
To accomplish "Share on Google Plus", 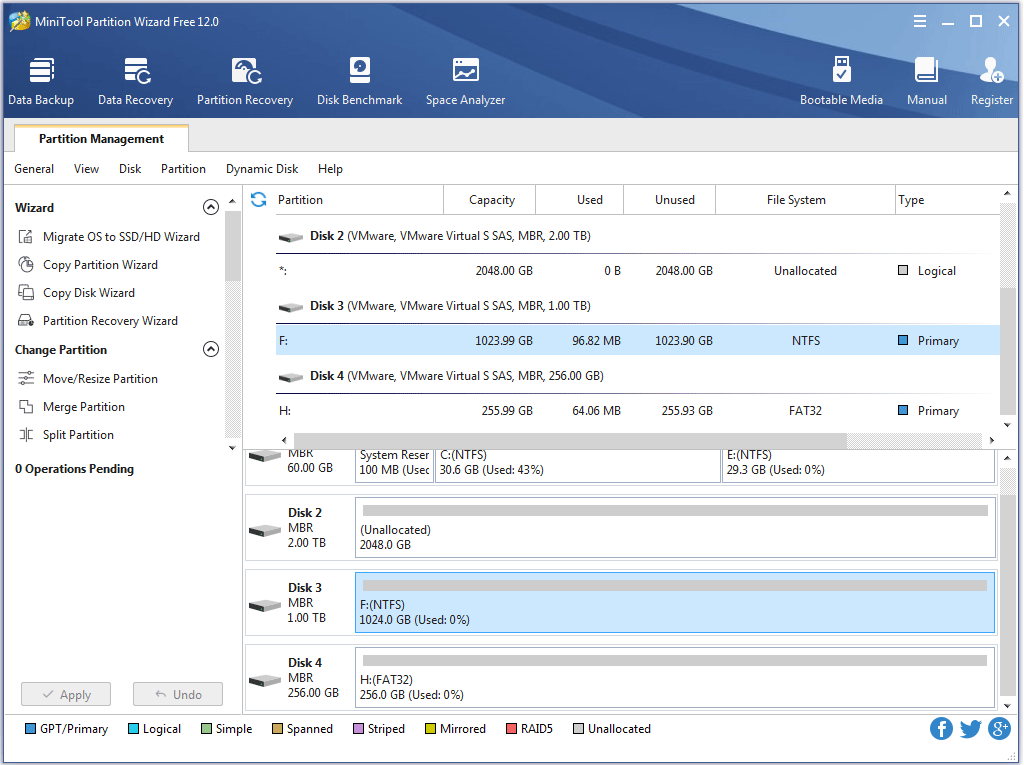I will 999,728.
